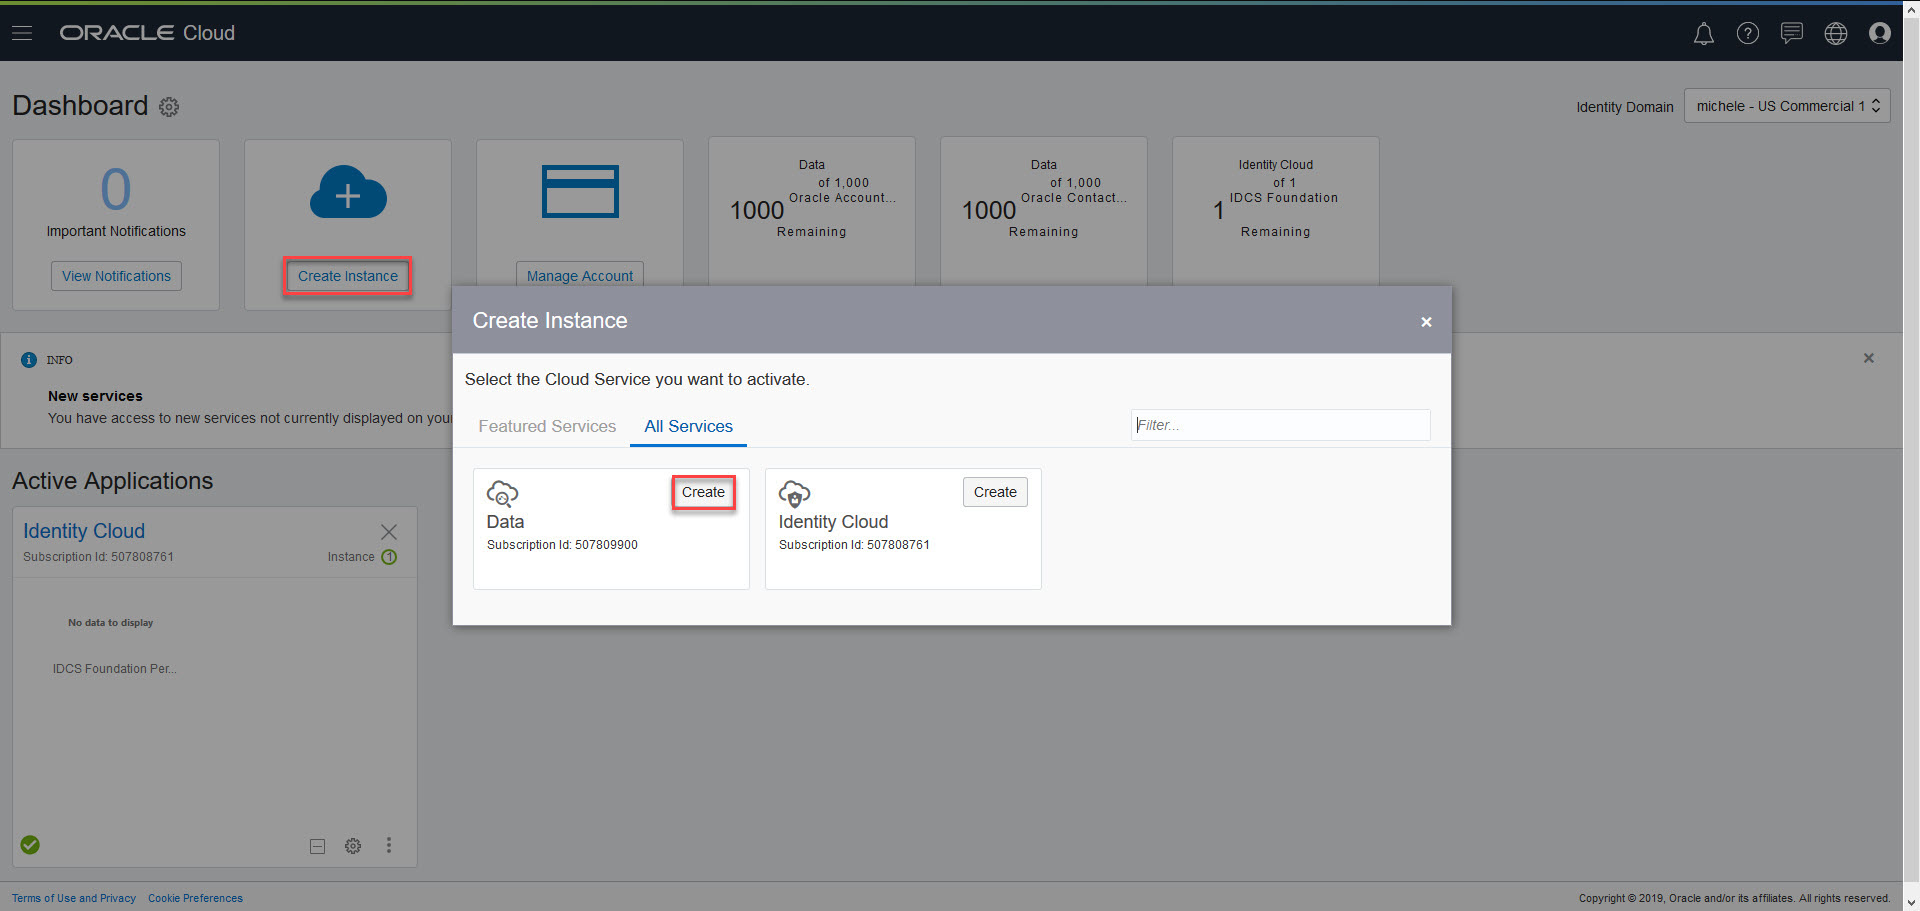Click the Important Notifications count zero
Screen dimensions: 1920x911
coord(116,189)
